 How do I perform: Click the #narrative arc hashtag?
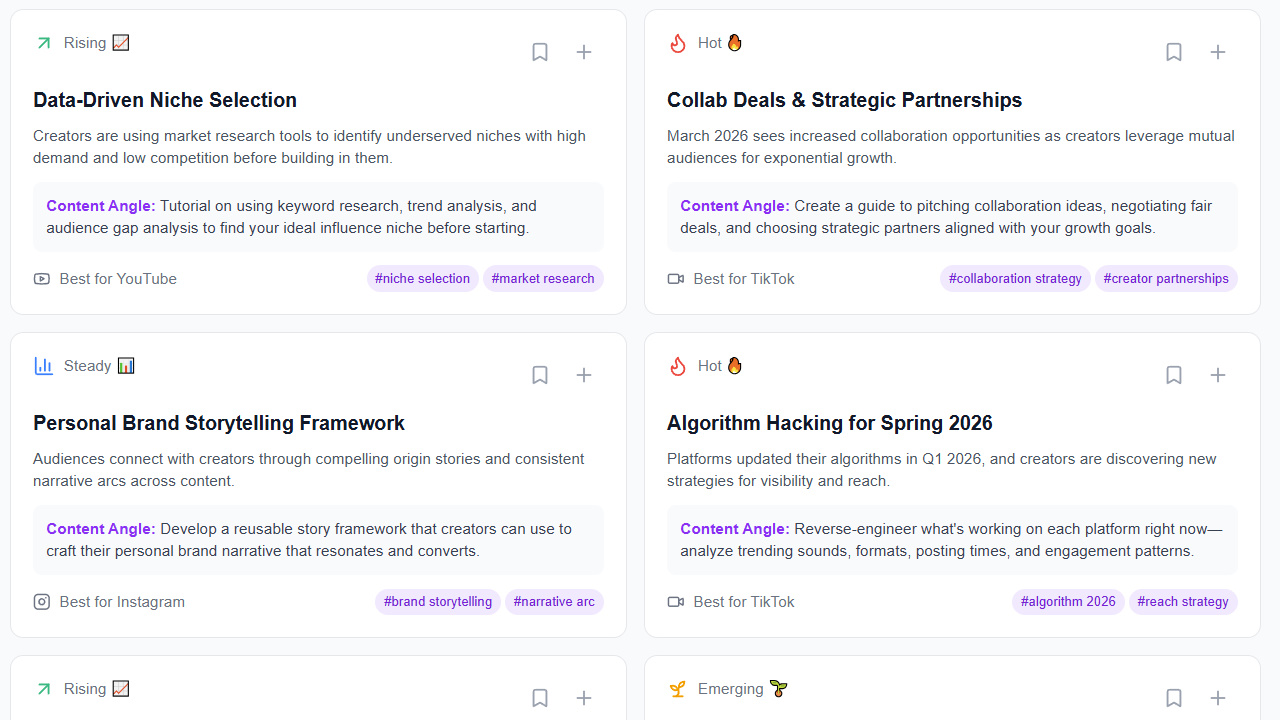554,602
